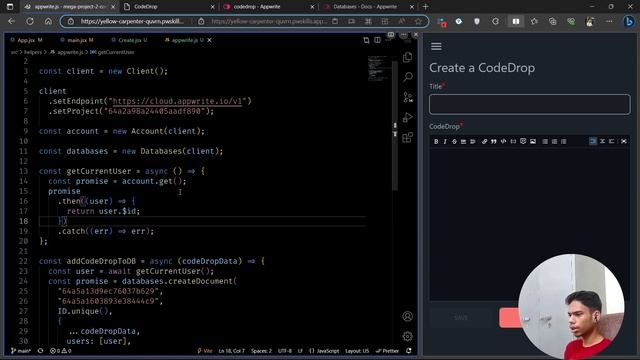The image size is (640, 360).
Task: Switch to the Create.jsx editor tab
Action: [129, 40]
